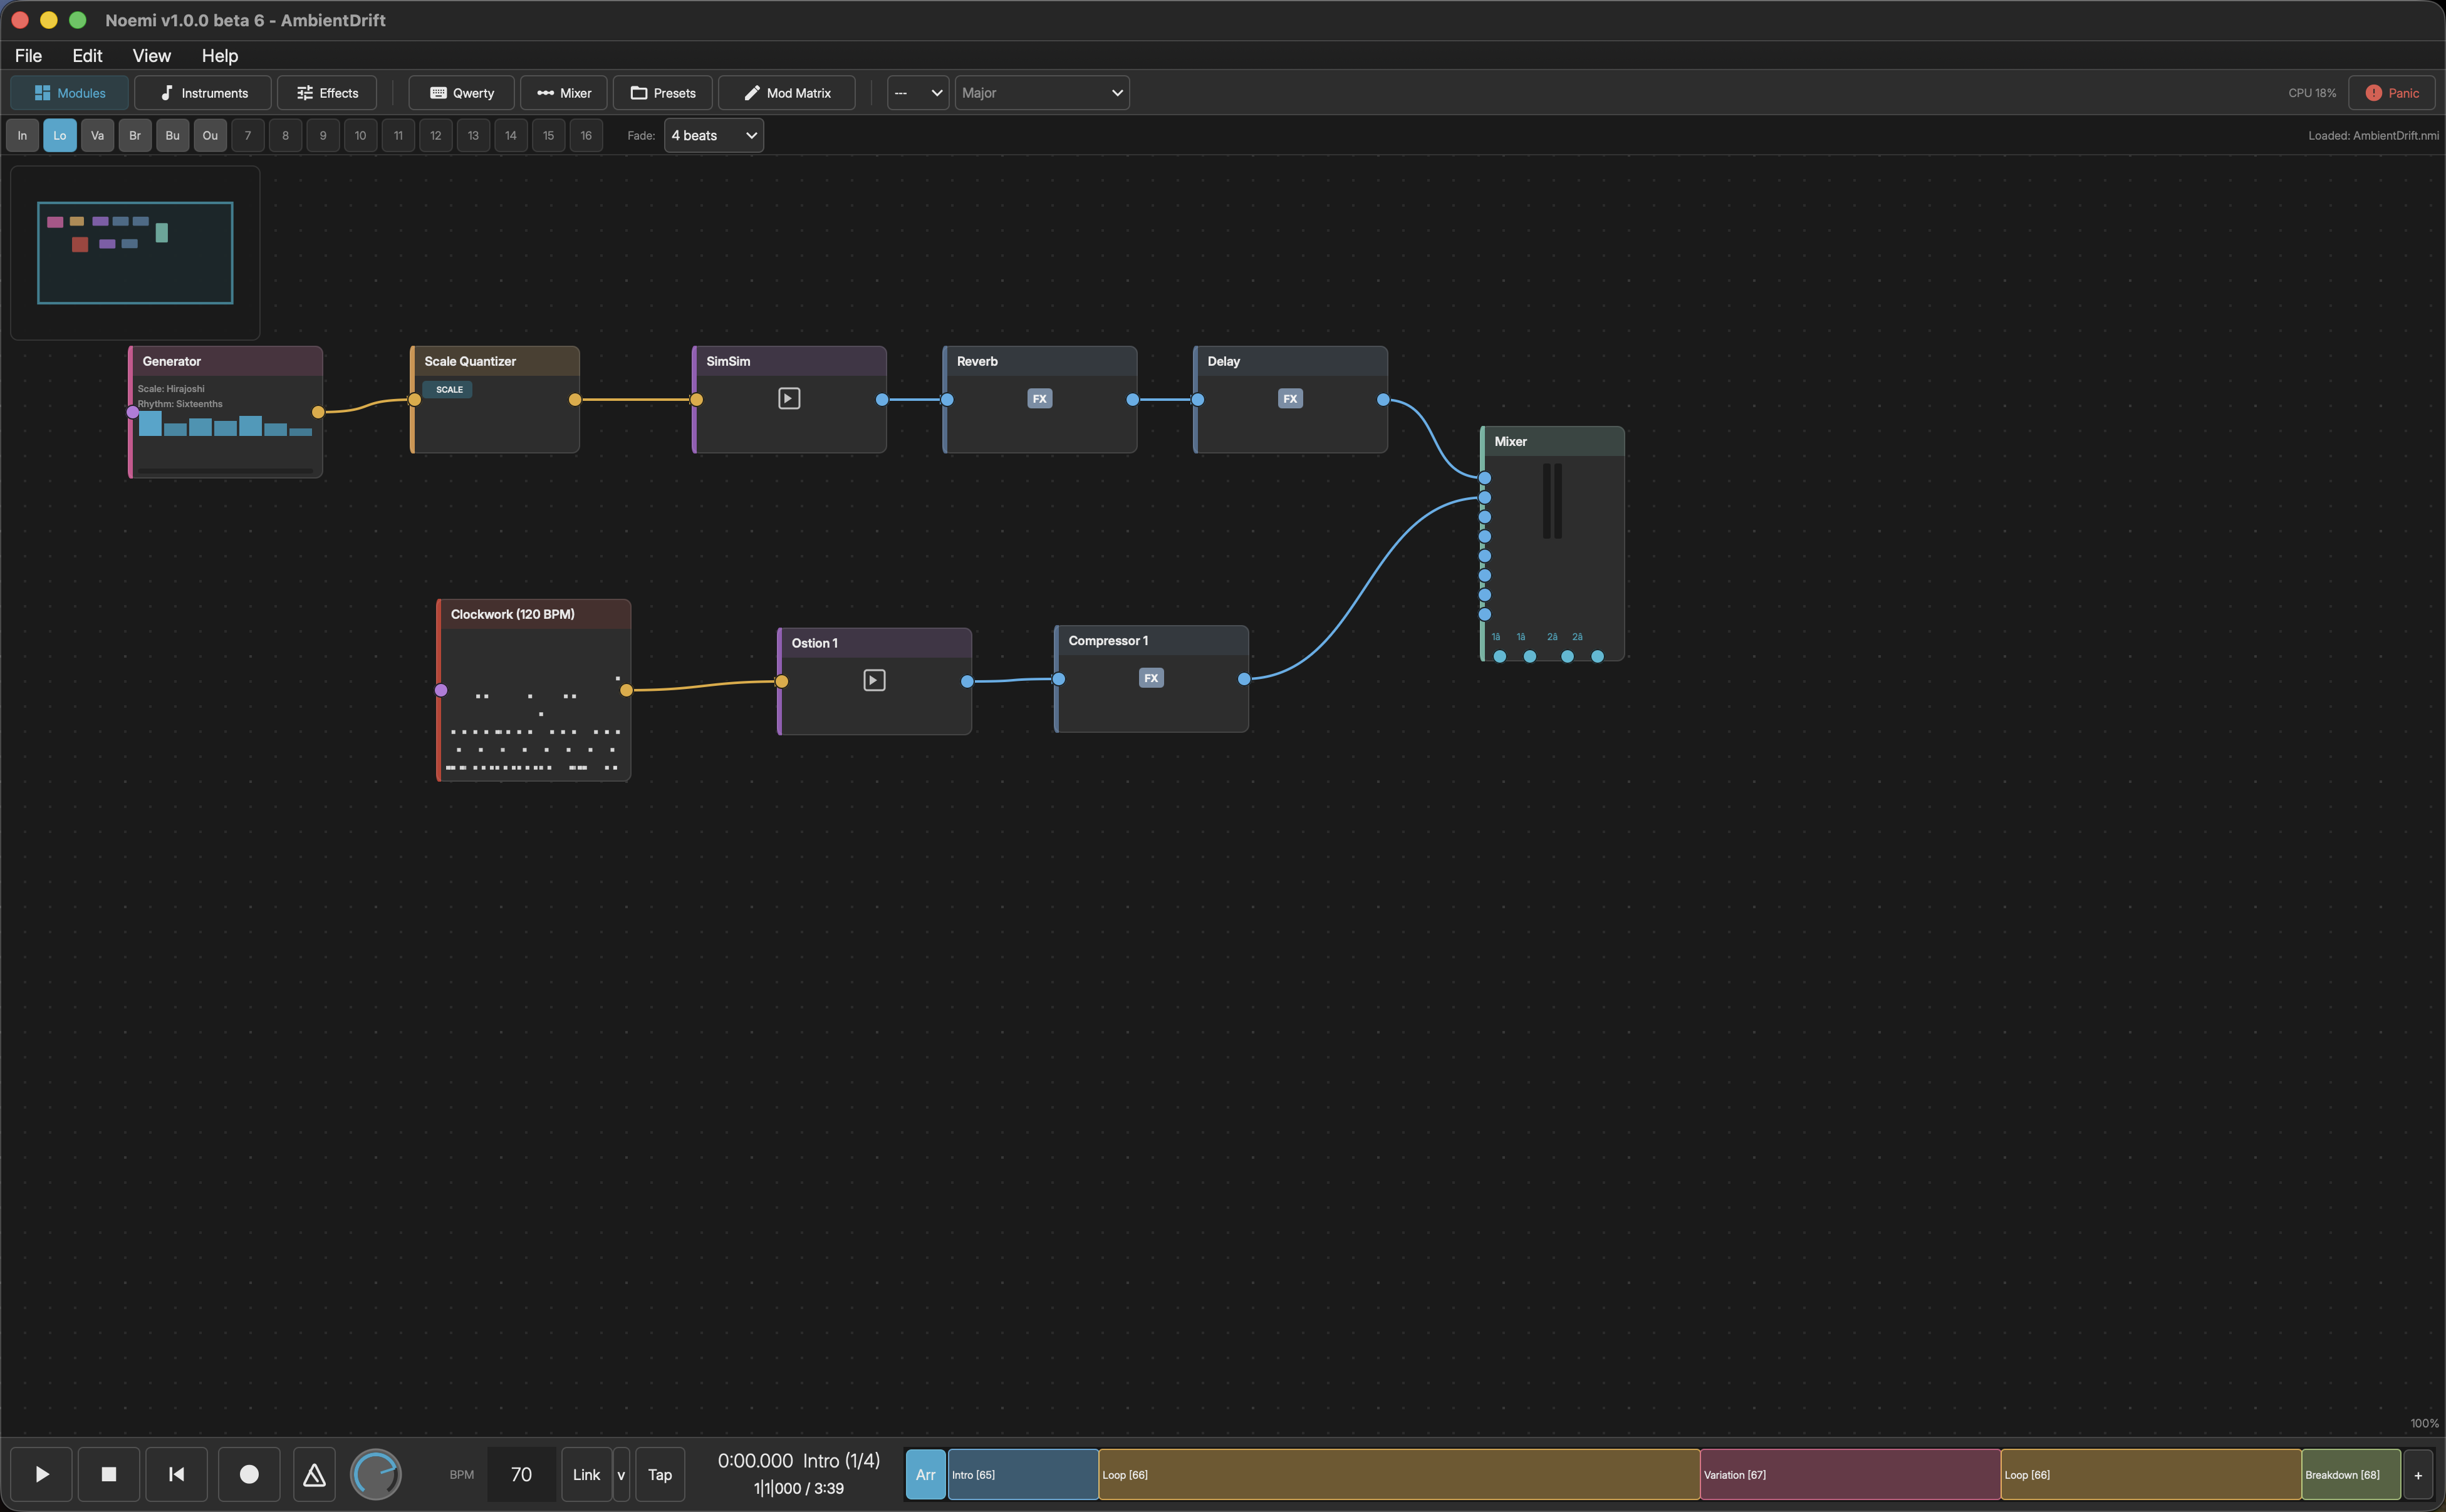2446x1512 pixels.
Task: Select empty scene slot 7
Action: coord(248,136)
